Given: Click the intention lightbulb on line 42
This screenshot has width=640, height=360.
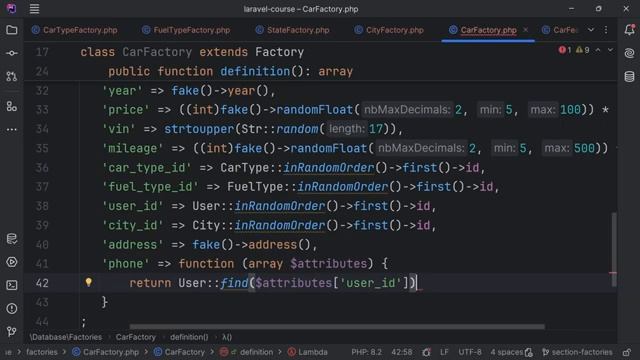Looking at the screenshot, I should click(x=89, y=282).
